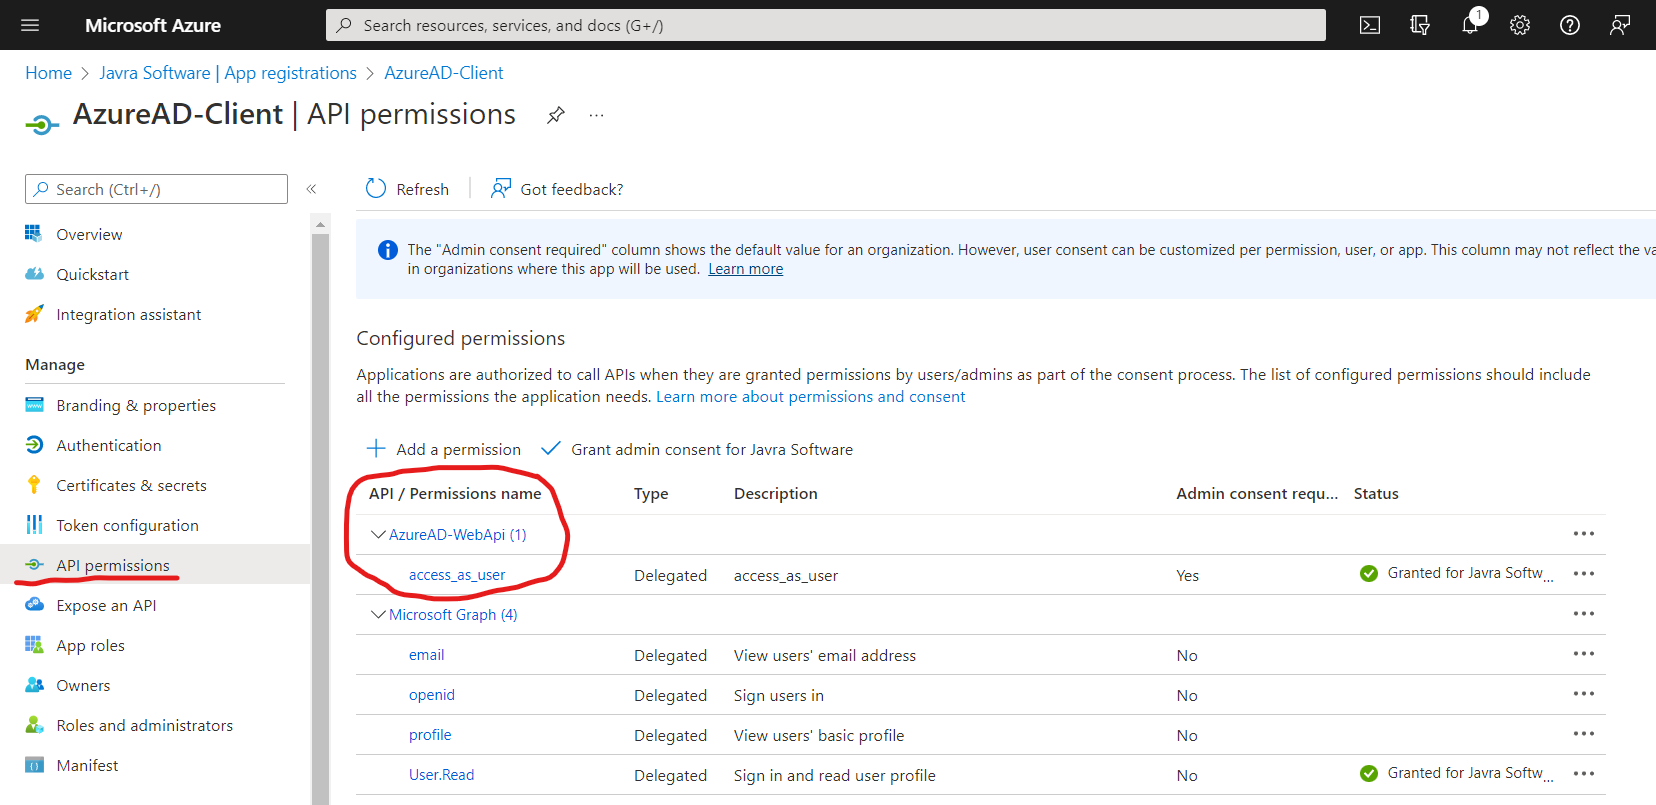Open the top bar feedback icon
This screenshot has height=805, width=1656.
click(1620, 25)
